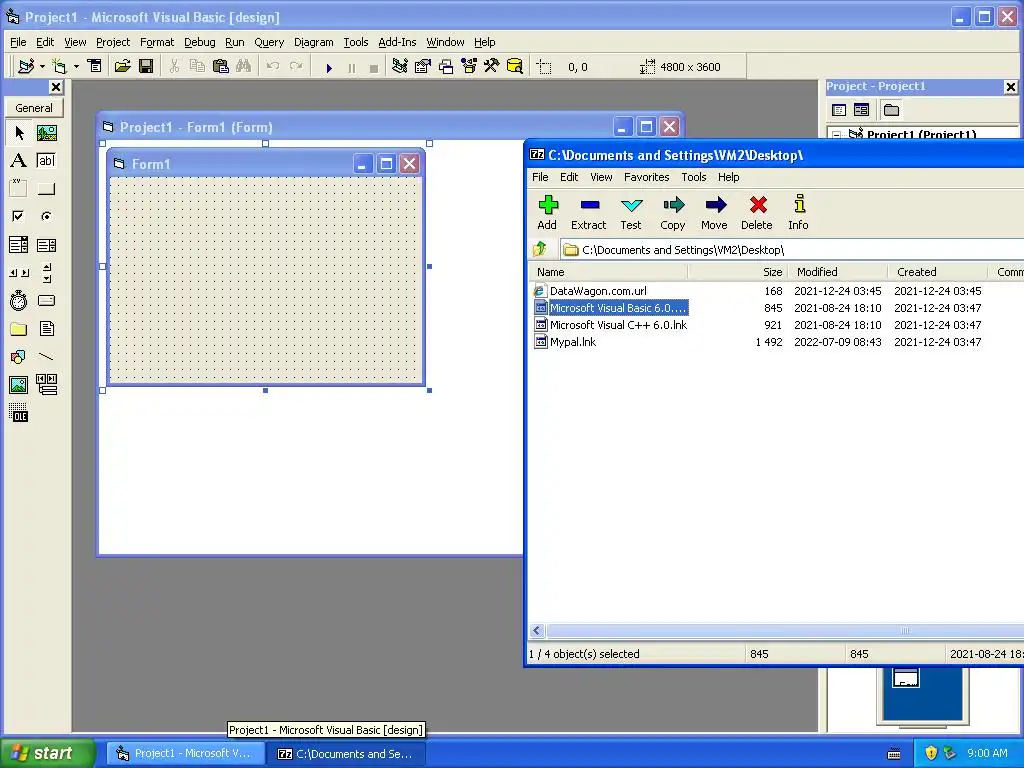This screenshot has width=1024, height=768.
Task: Open the Debug menu in Visual Basic
Action: coord(200,42)
